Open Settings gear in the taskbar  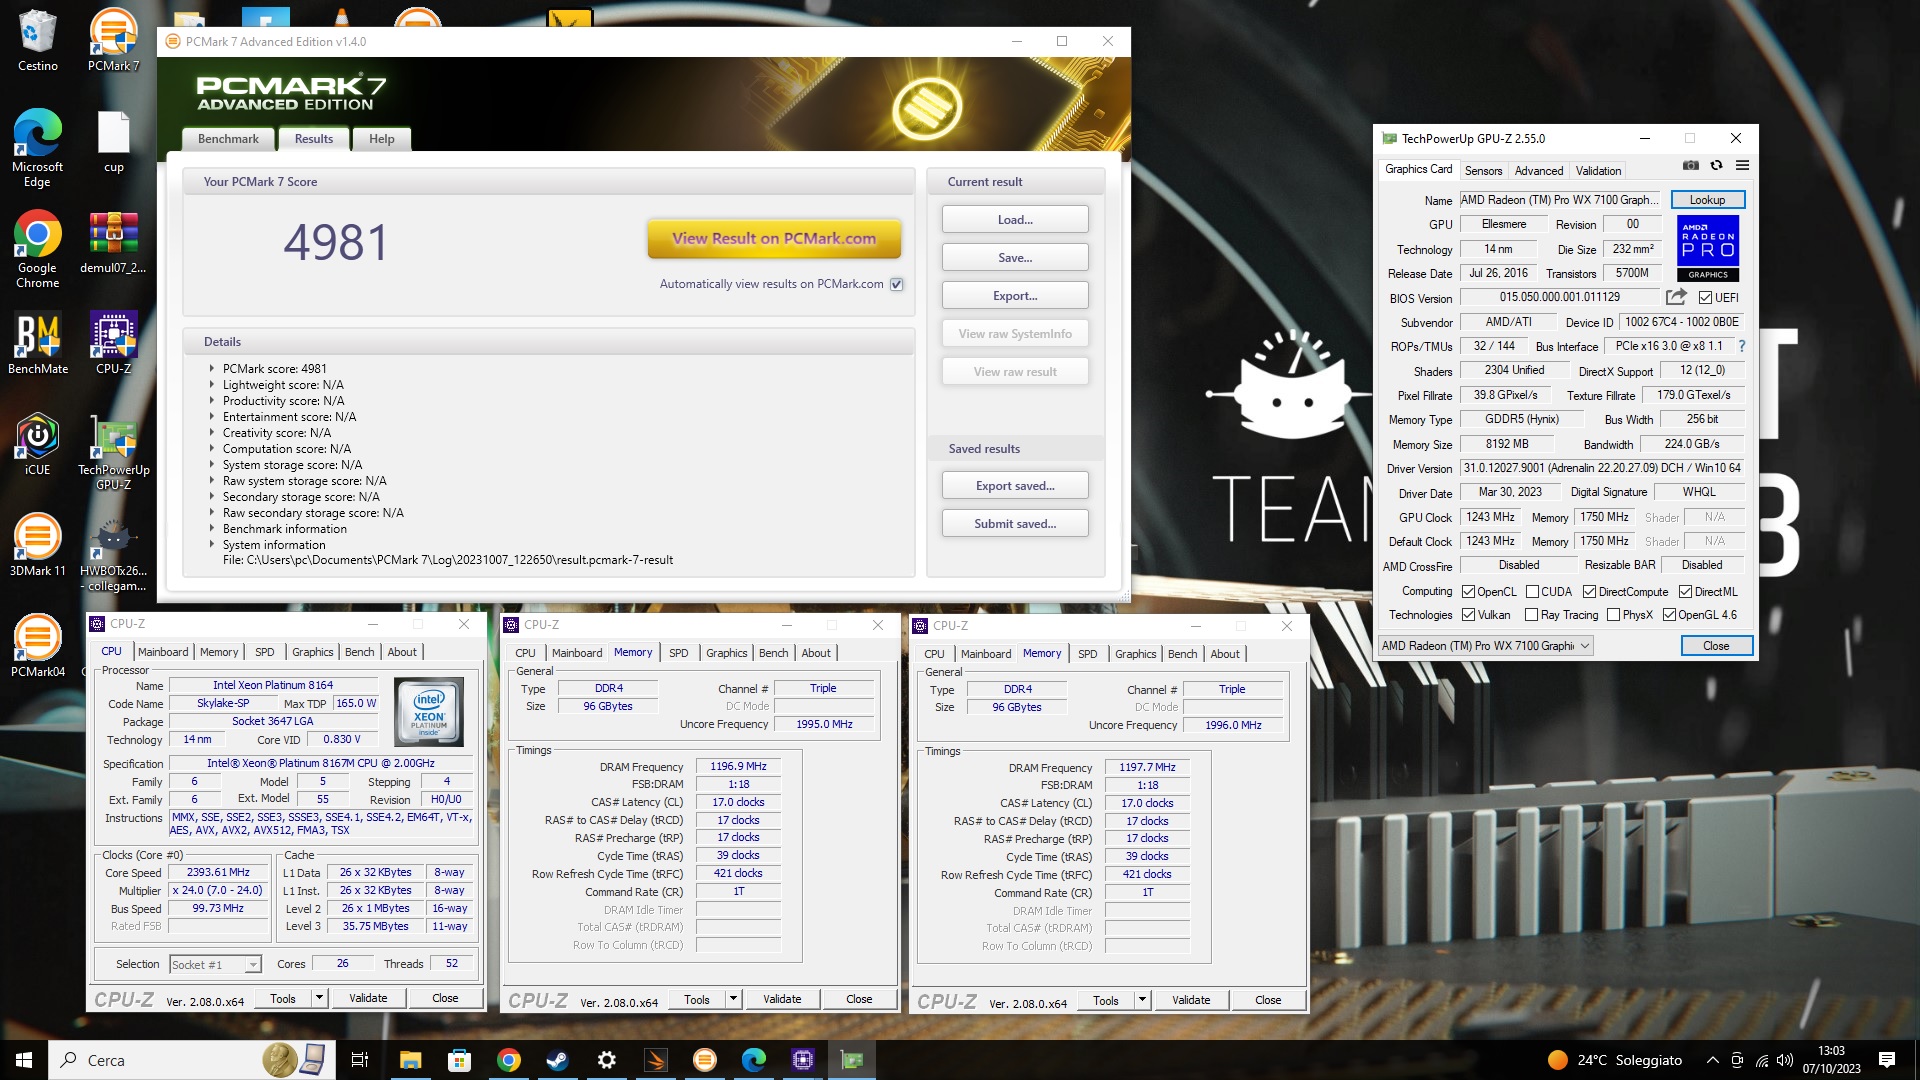coord(606,1060)
